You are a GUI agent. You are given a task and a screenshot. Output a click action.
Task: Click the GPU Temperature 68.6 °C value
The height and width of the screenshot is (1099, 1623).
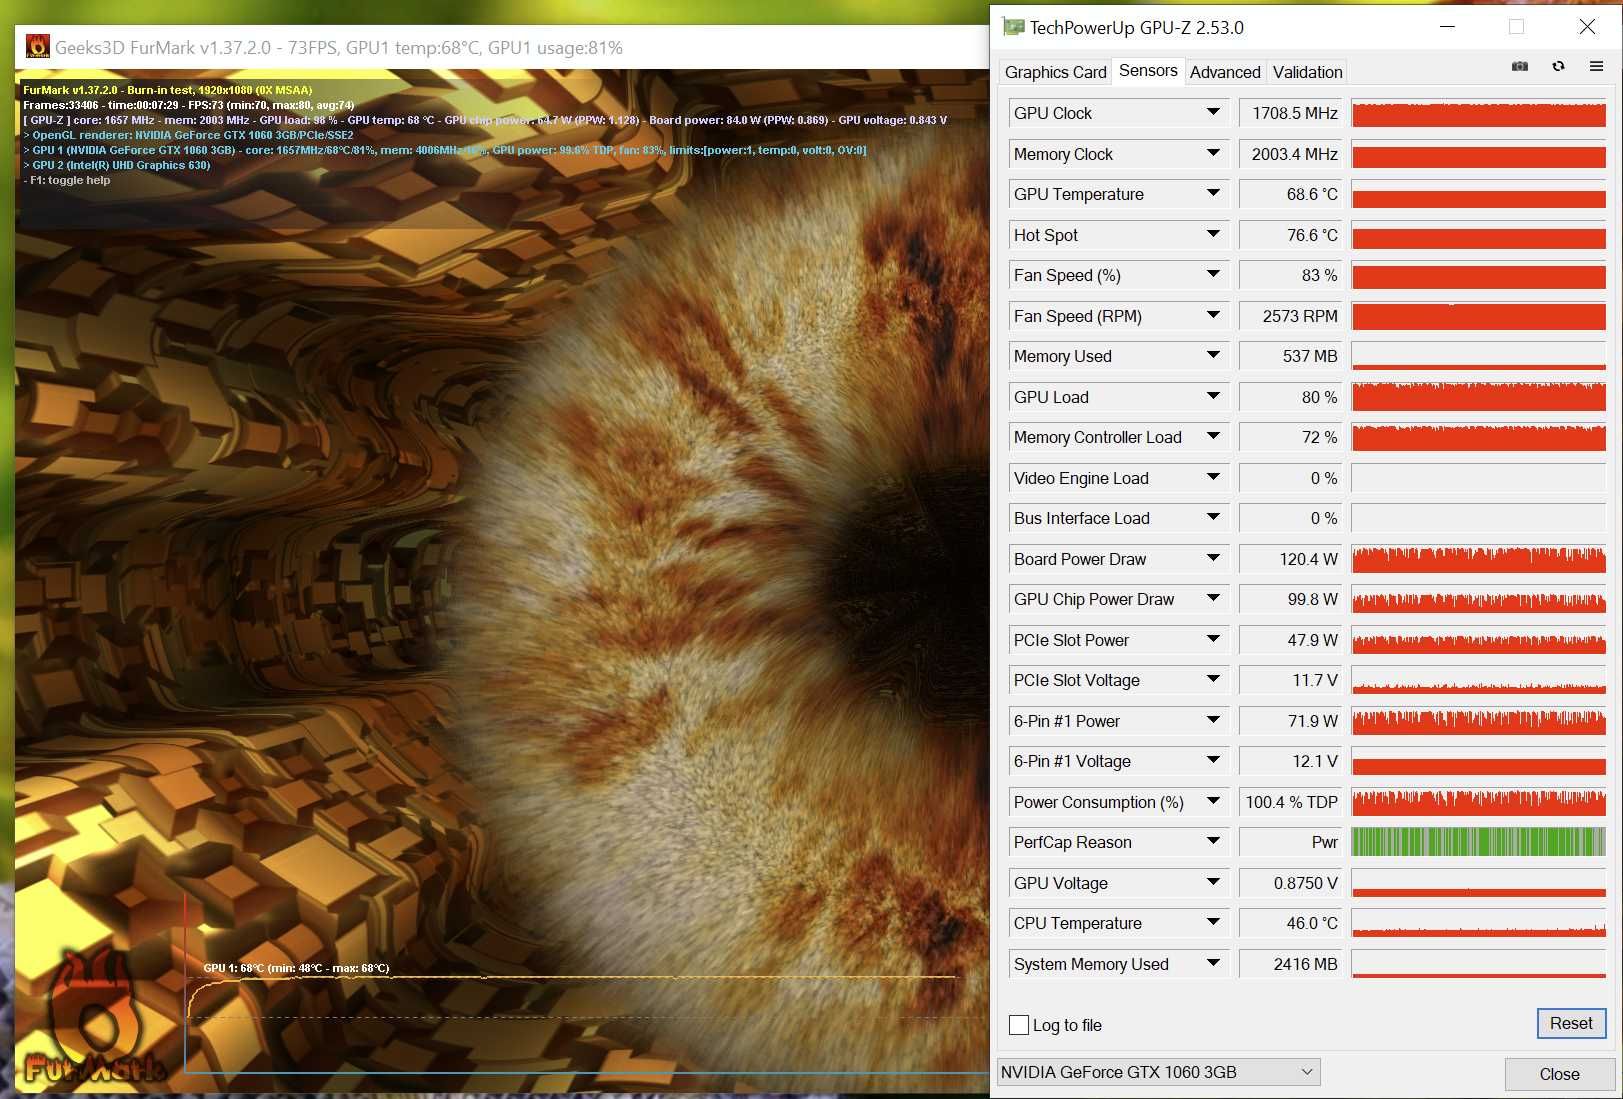click(x=1292, y=194)
